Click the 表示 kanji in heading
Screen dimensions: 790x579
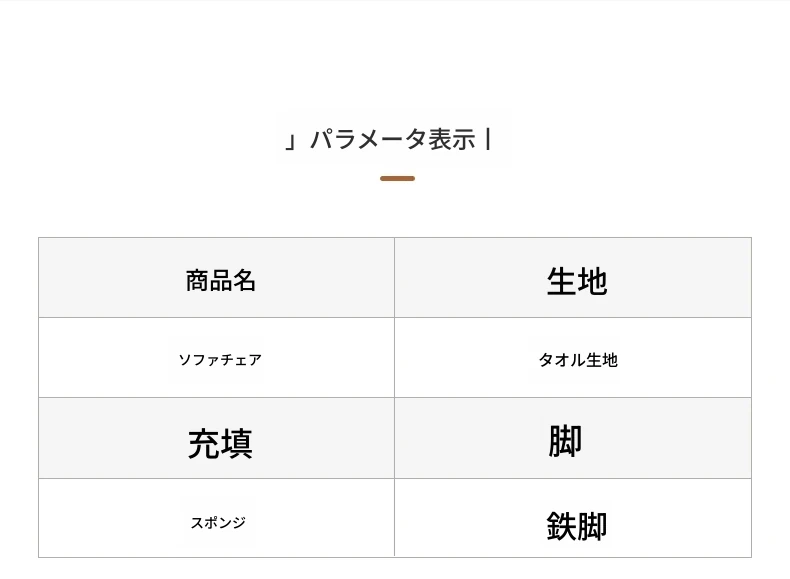coord(452,140)
